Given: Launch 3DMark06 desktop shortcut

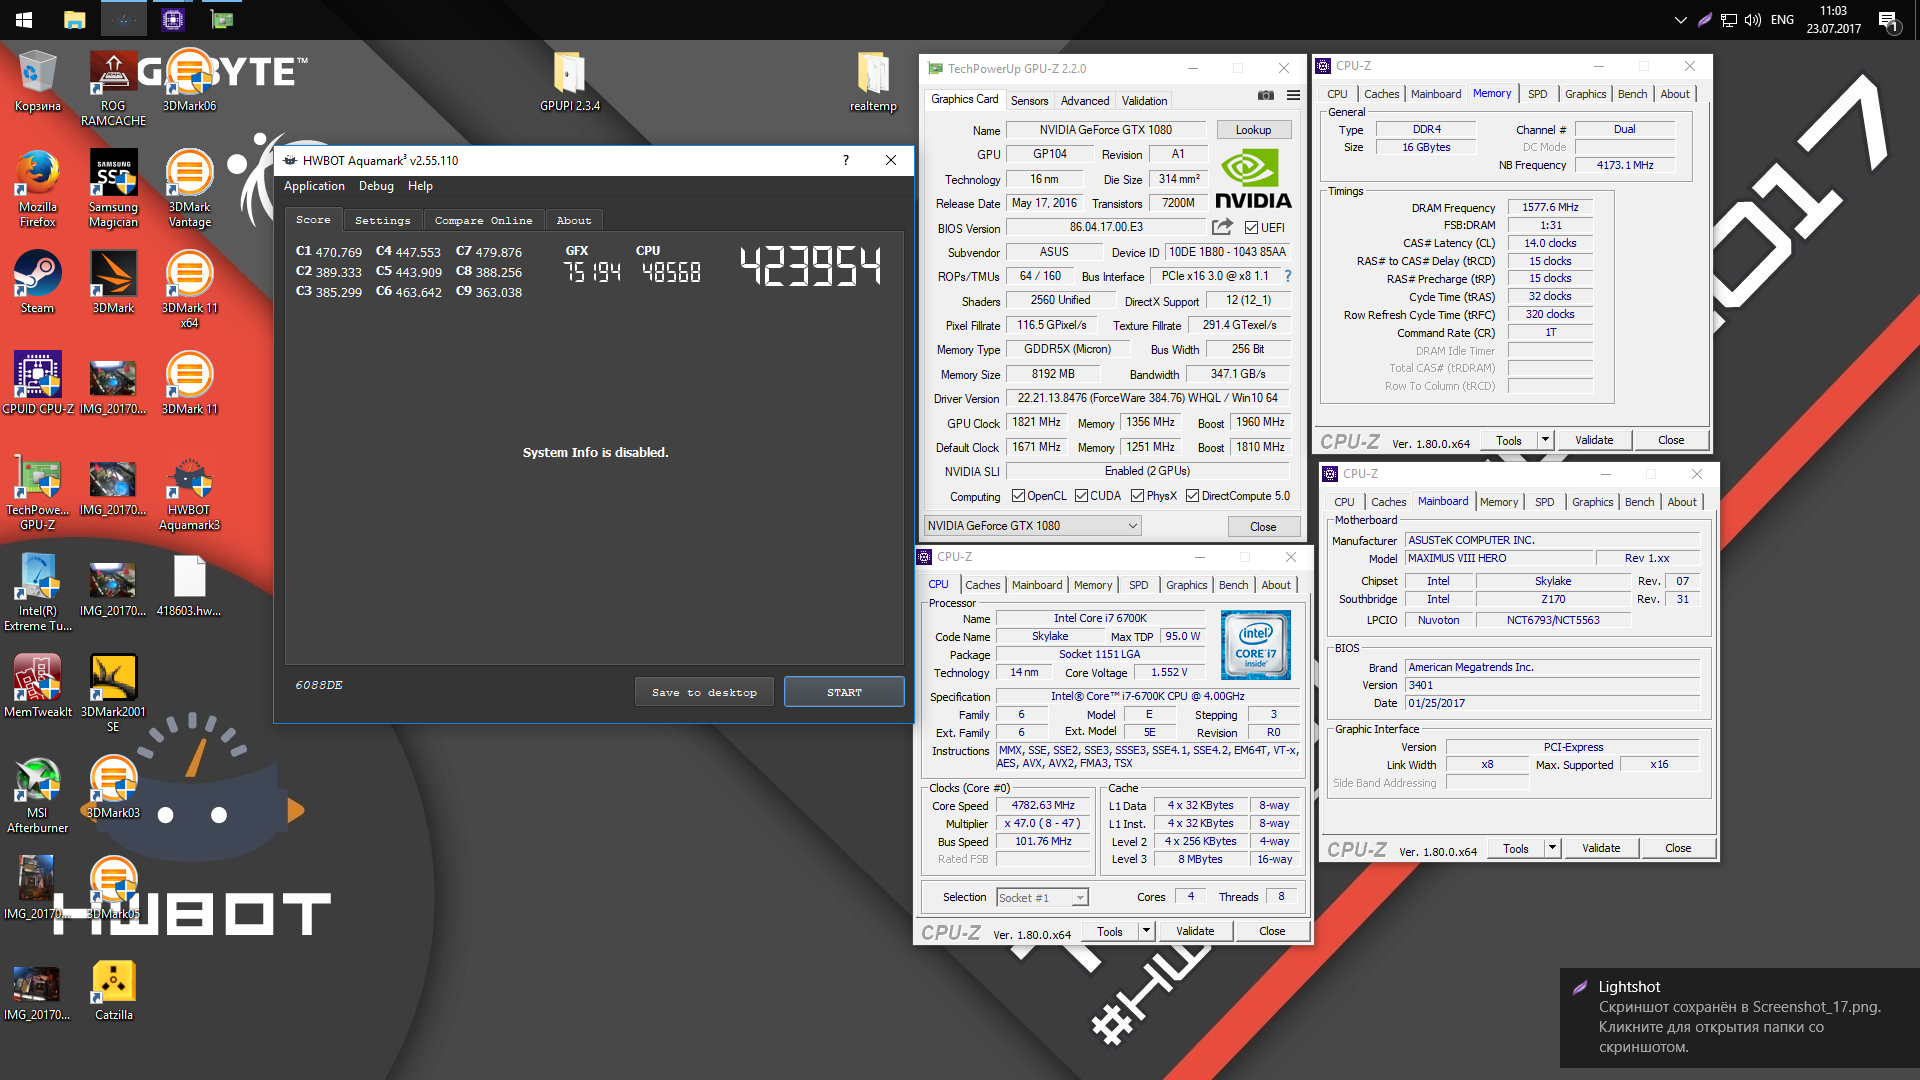Looking at the screenshot, I should coord(189,81).
